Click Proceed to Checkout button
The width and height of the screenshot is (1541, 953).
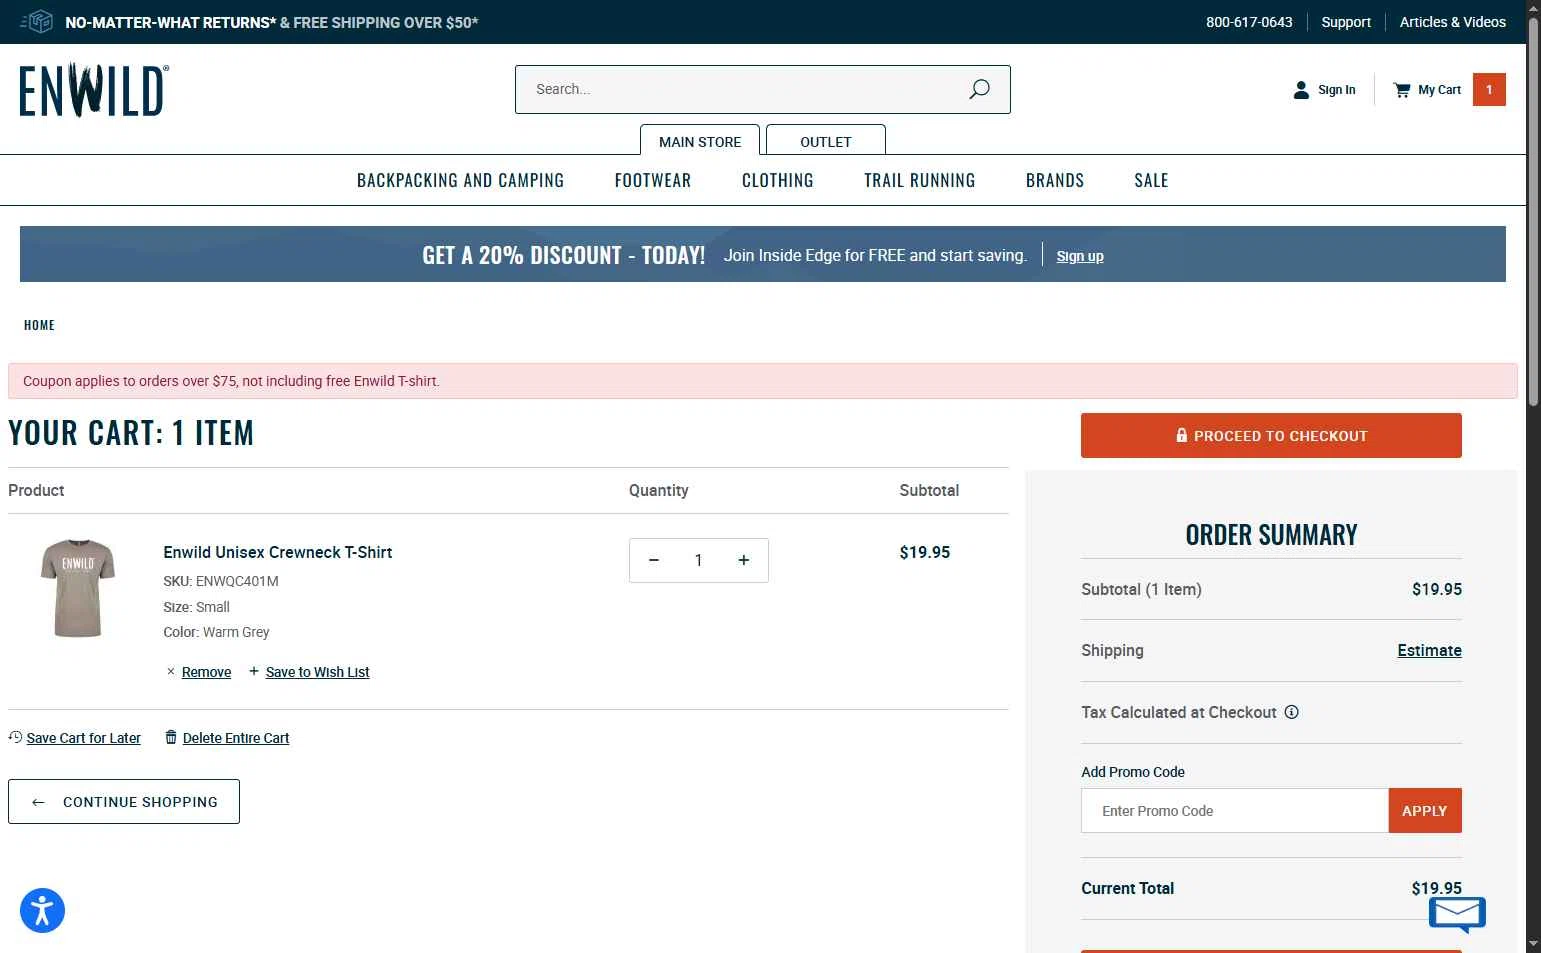point(1271,435)
